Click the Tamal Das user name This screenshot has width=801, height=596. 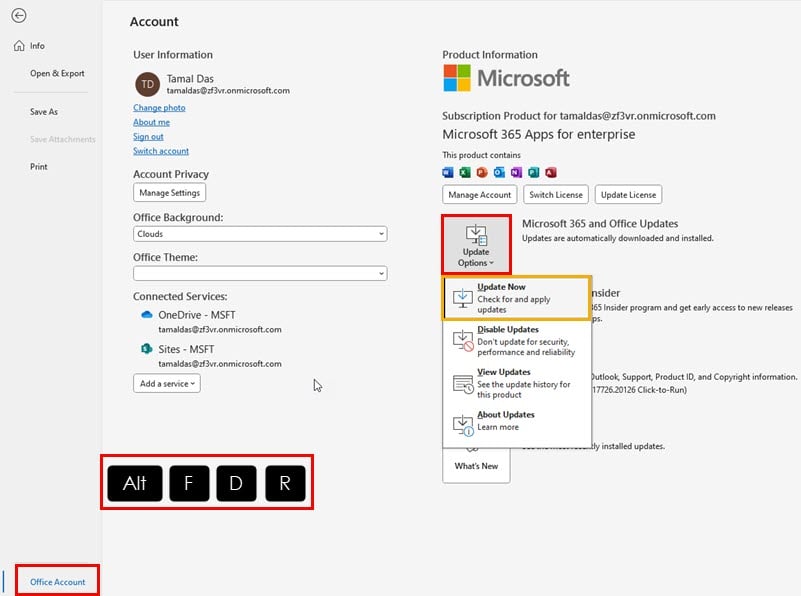click(x=190, y=79)
